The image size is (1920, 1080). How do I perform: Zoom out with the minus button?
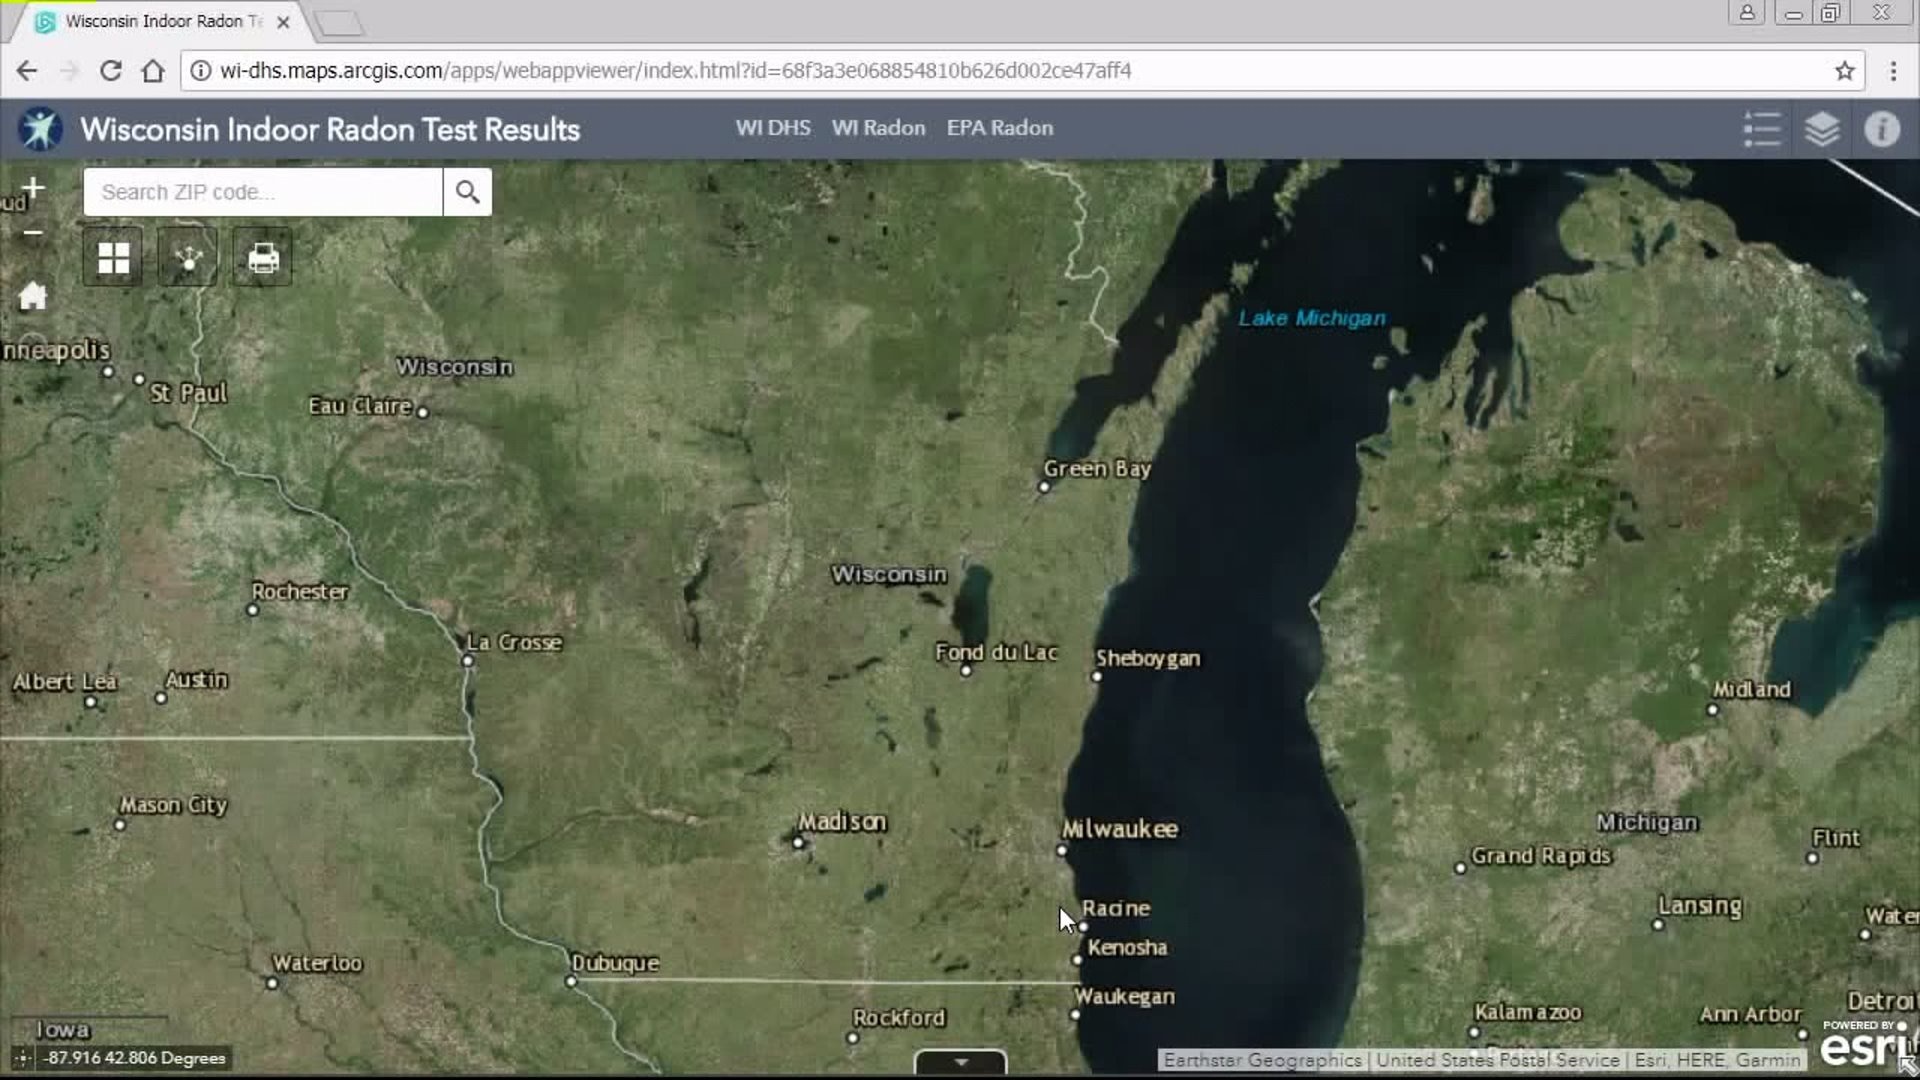coord(33,232)
